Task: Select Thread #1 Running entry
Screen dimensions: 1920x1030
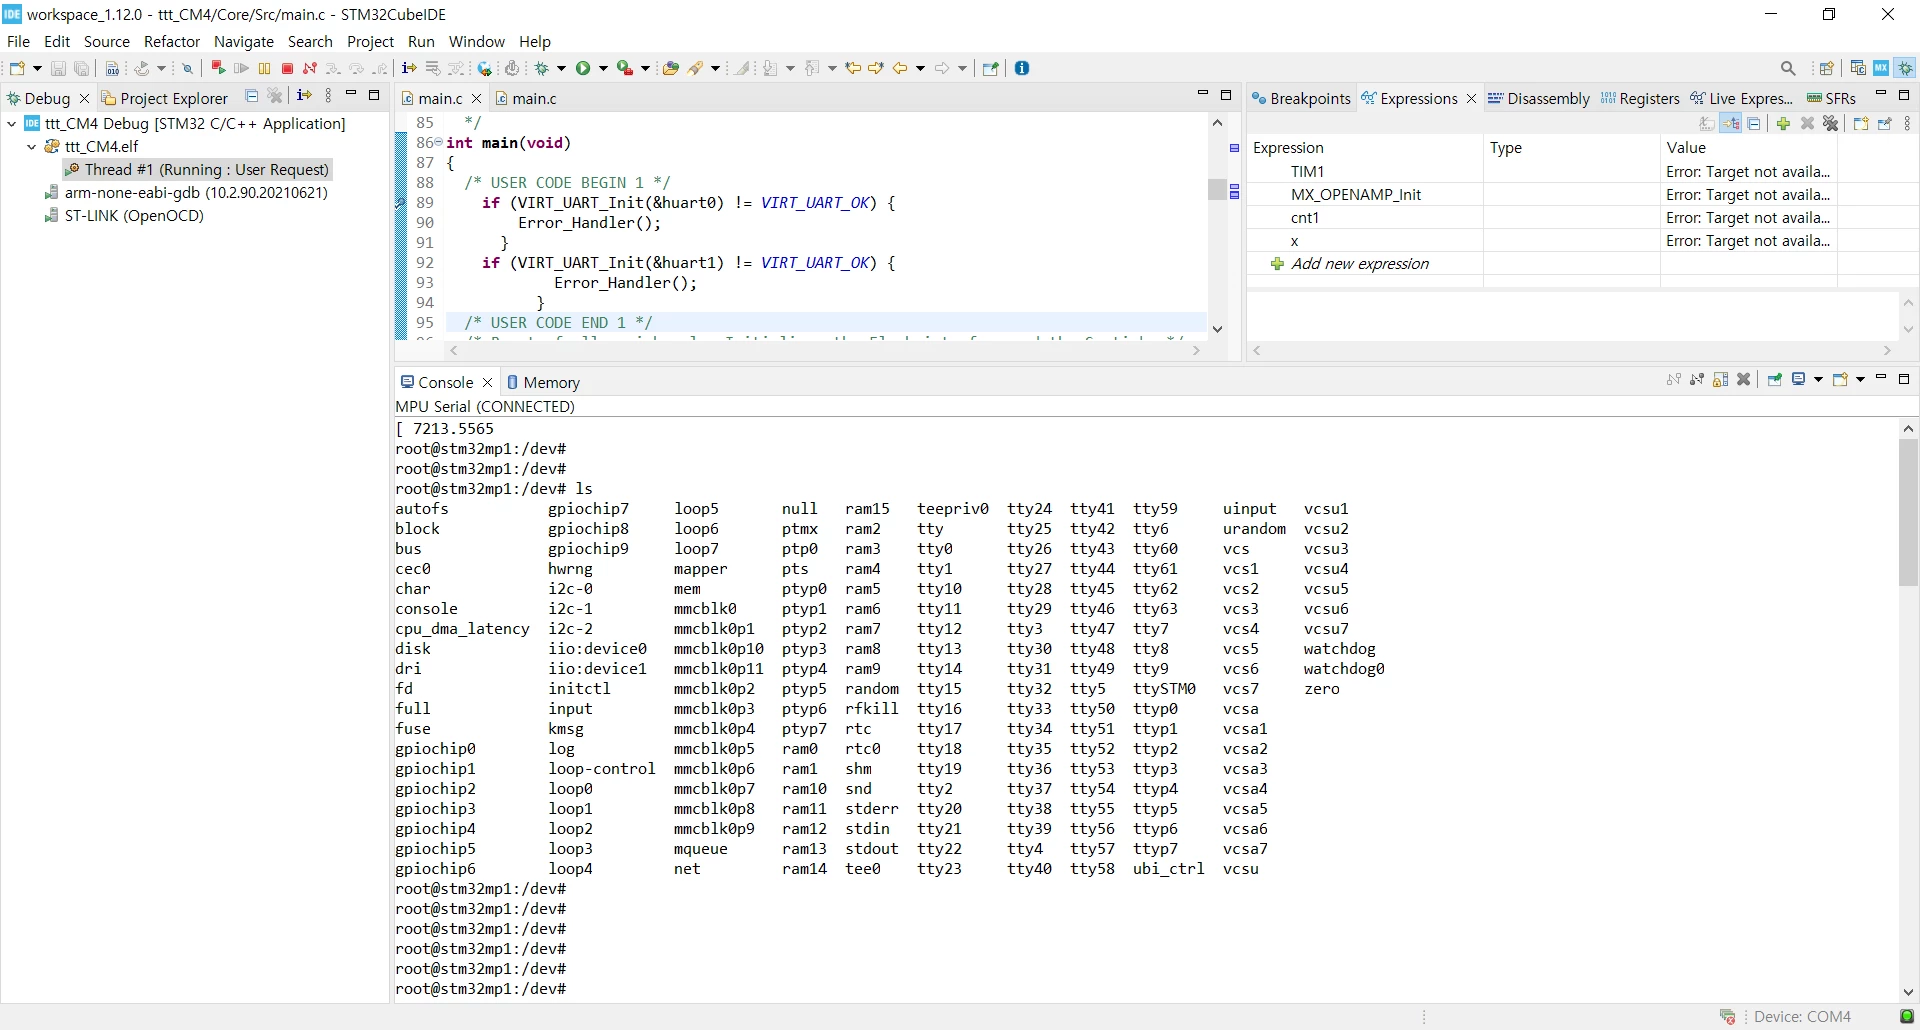Action: coord(197,170)
